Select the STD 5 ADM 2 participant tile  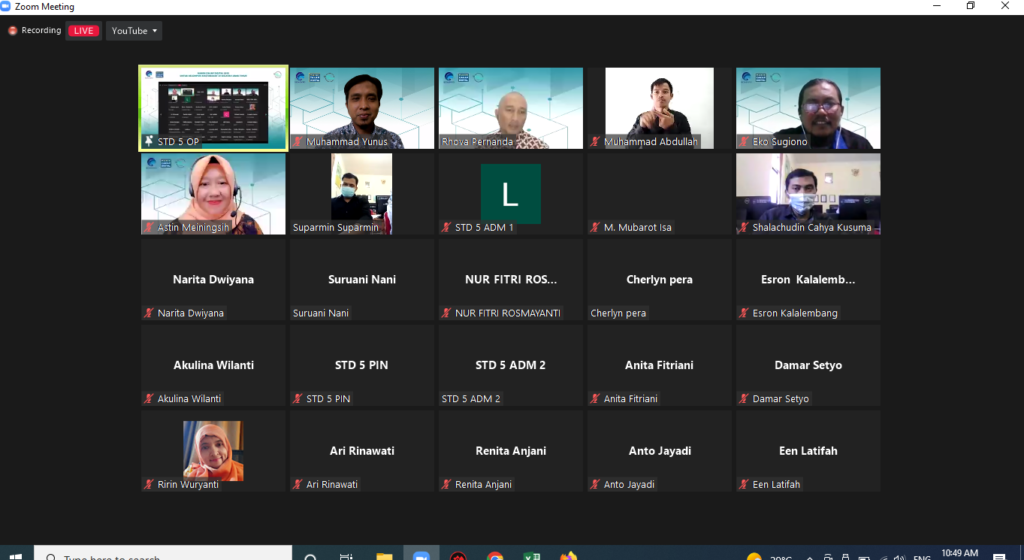point(510,366)
